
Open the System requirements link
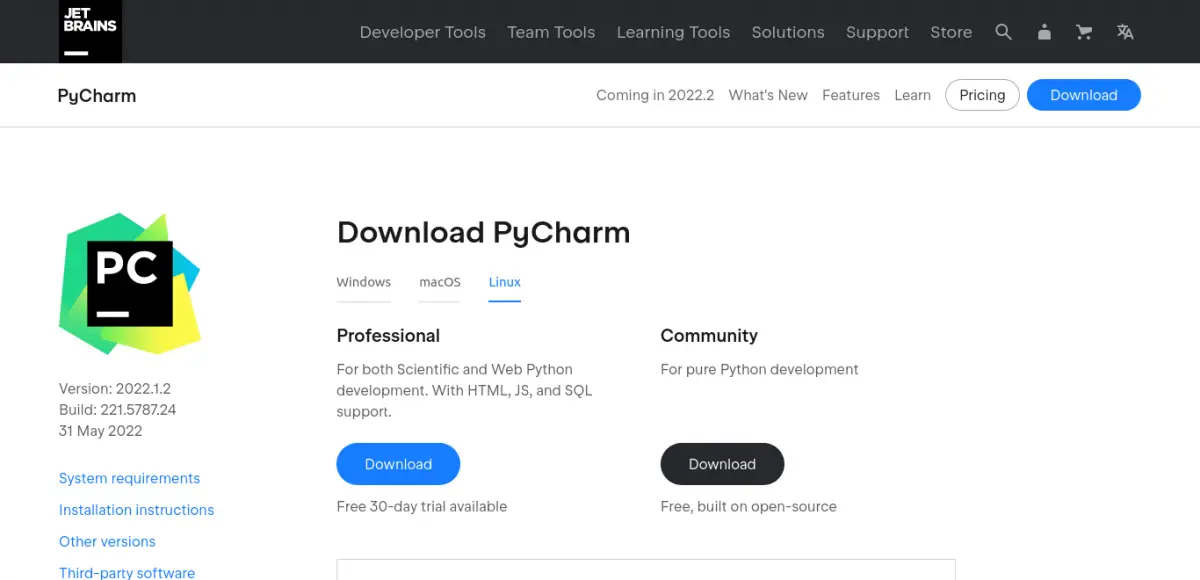point(129,478)
